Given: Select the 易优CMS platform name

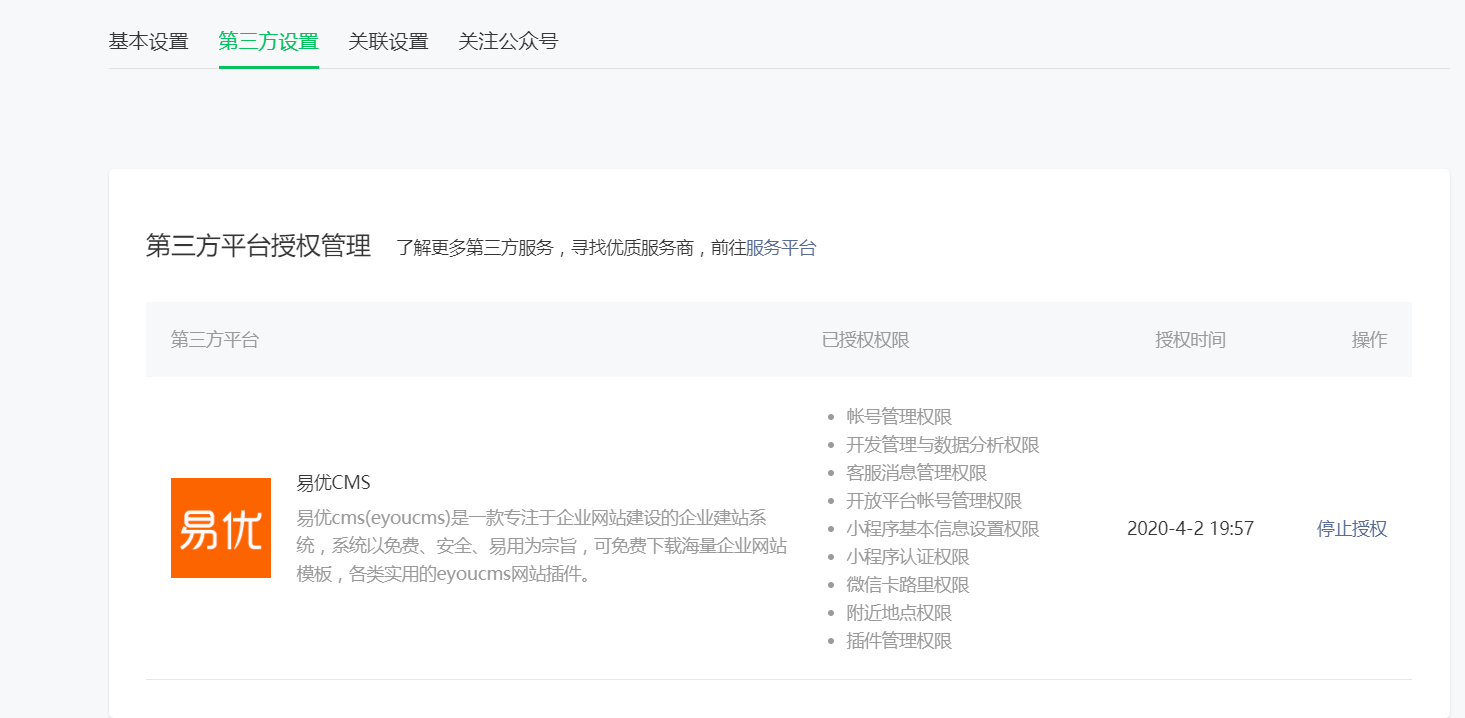Looking at the screenshot, I should 334,483.
